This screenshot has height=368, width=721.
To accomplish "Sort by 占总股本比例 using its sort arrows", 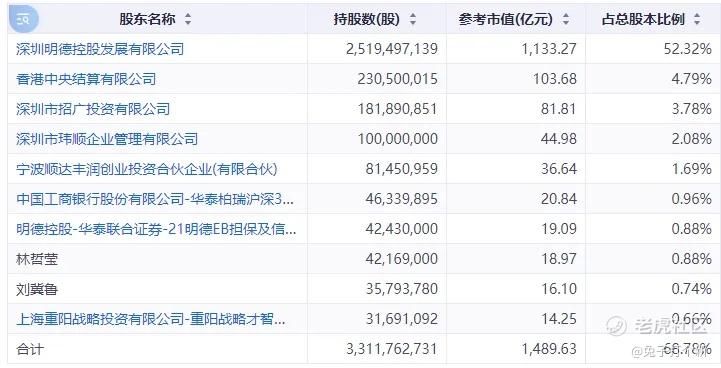I will 697,19.
